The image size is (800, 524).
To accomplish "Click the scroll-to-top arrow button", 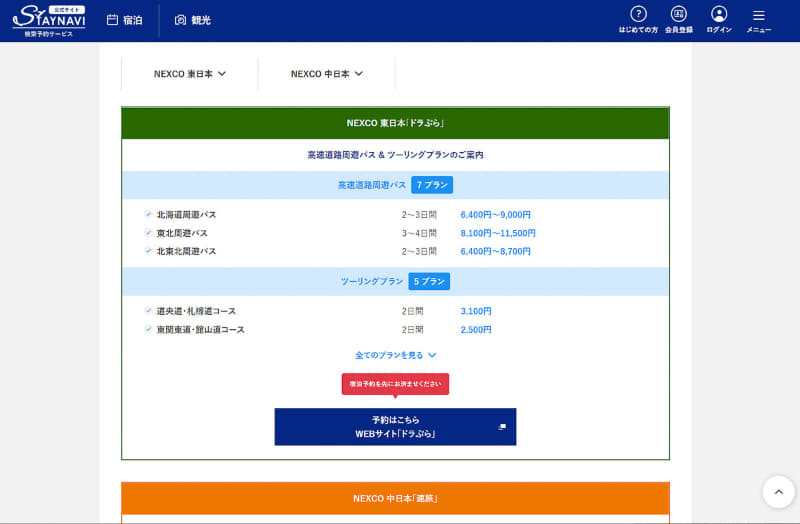I will coord(779,492).
